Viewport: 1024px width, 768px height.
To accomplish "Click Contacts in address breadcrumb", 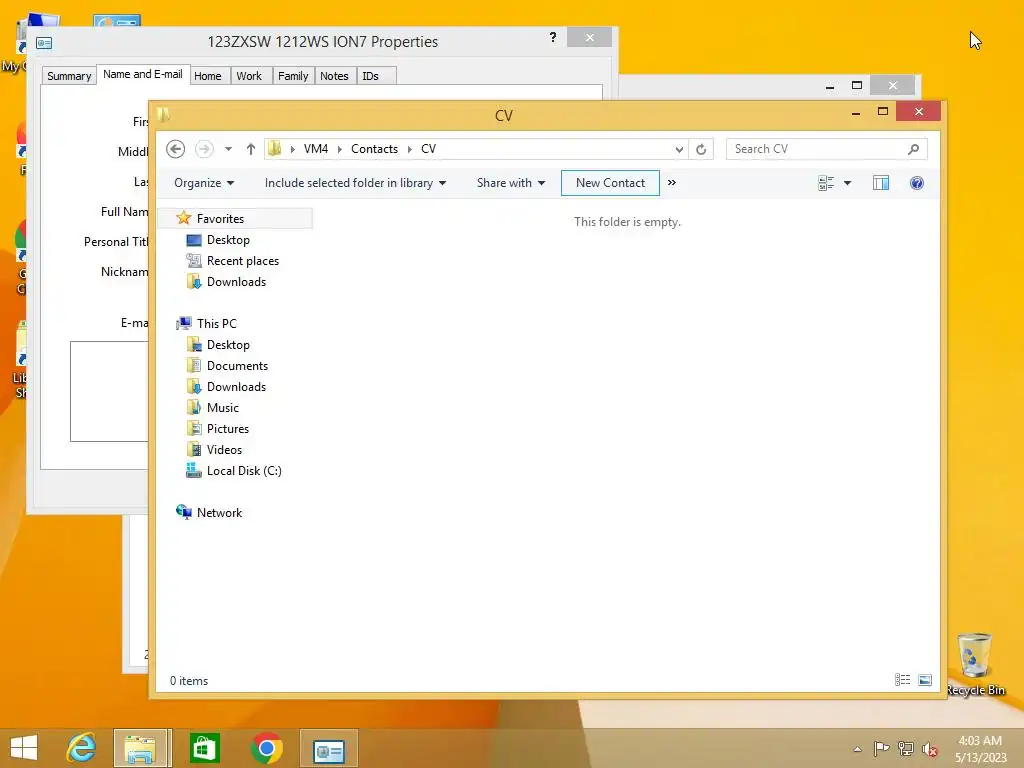I will point(374,149).
